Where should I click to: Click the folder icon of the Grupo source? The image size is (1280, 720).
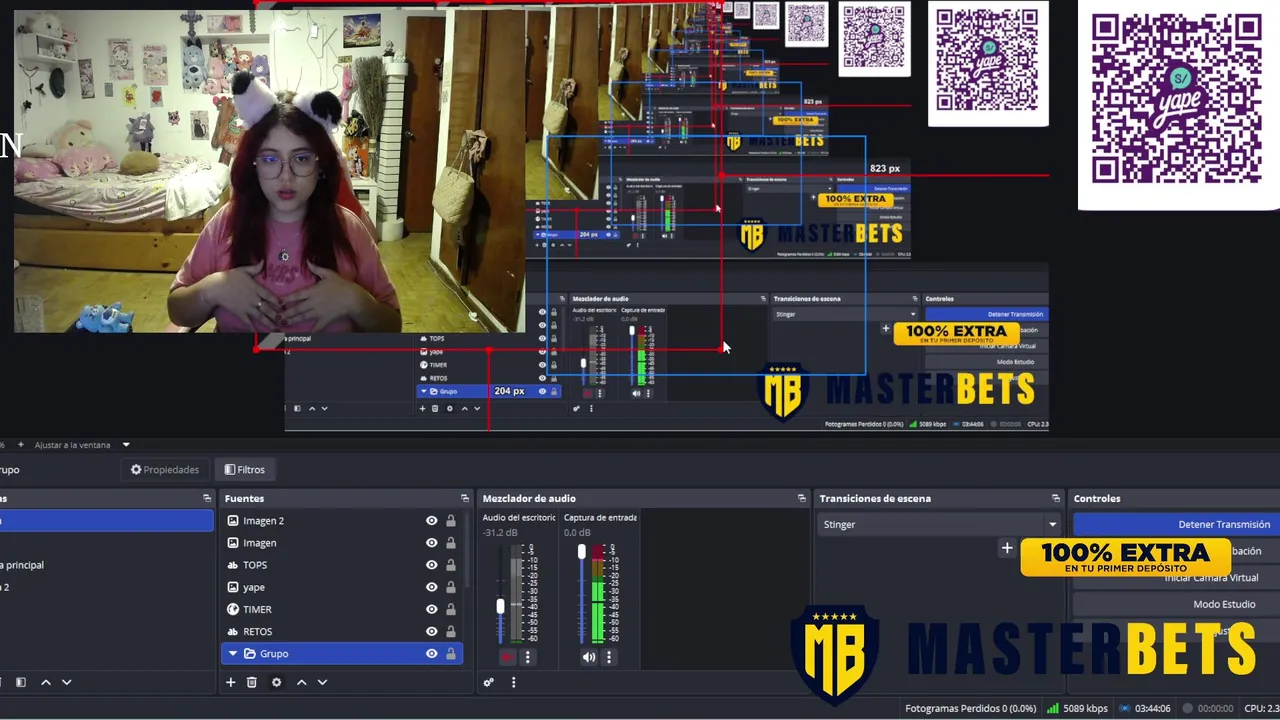(x=250, y=654)
